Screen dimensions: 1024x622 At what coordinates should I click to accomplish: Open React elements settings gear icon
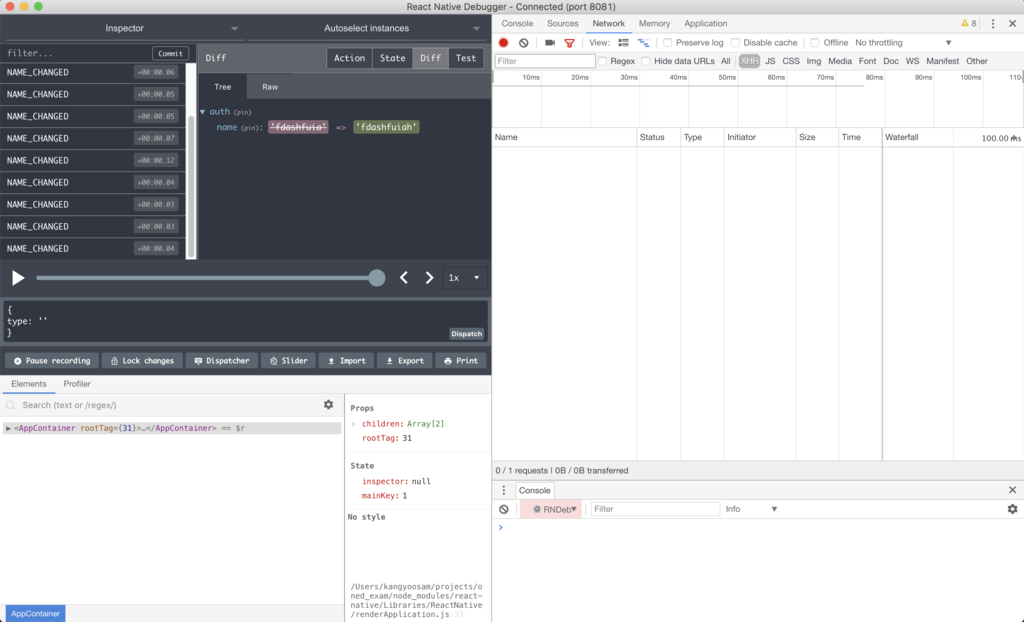tap(328, 405)
